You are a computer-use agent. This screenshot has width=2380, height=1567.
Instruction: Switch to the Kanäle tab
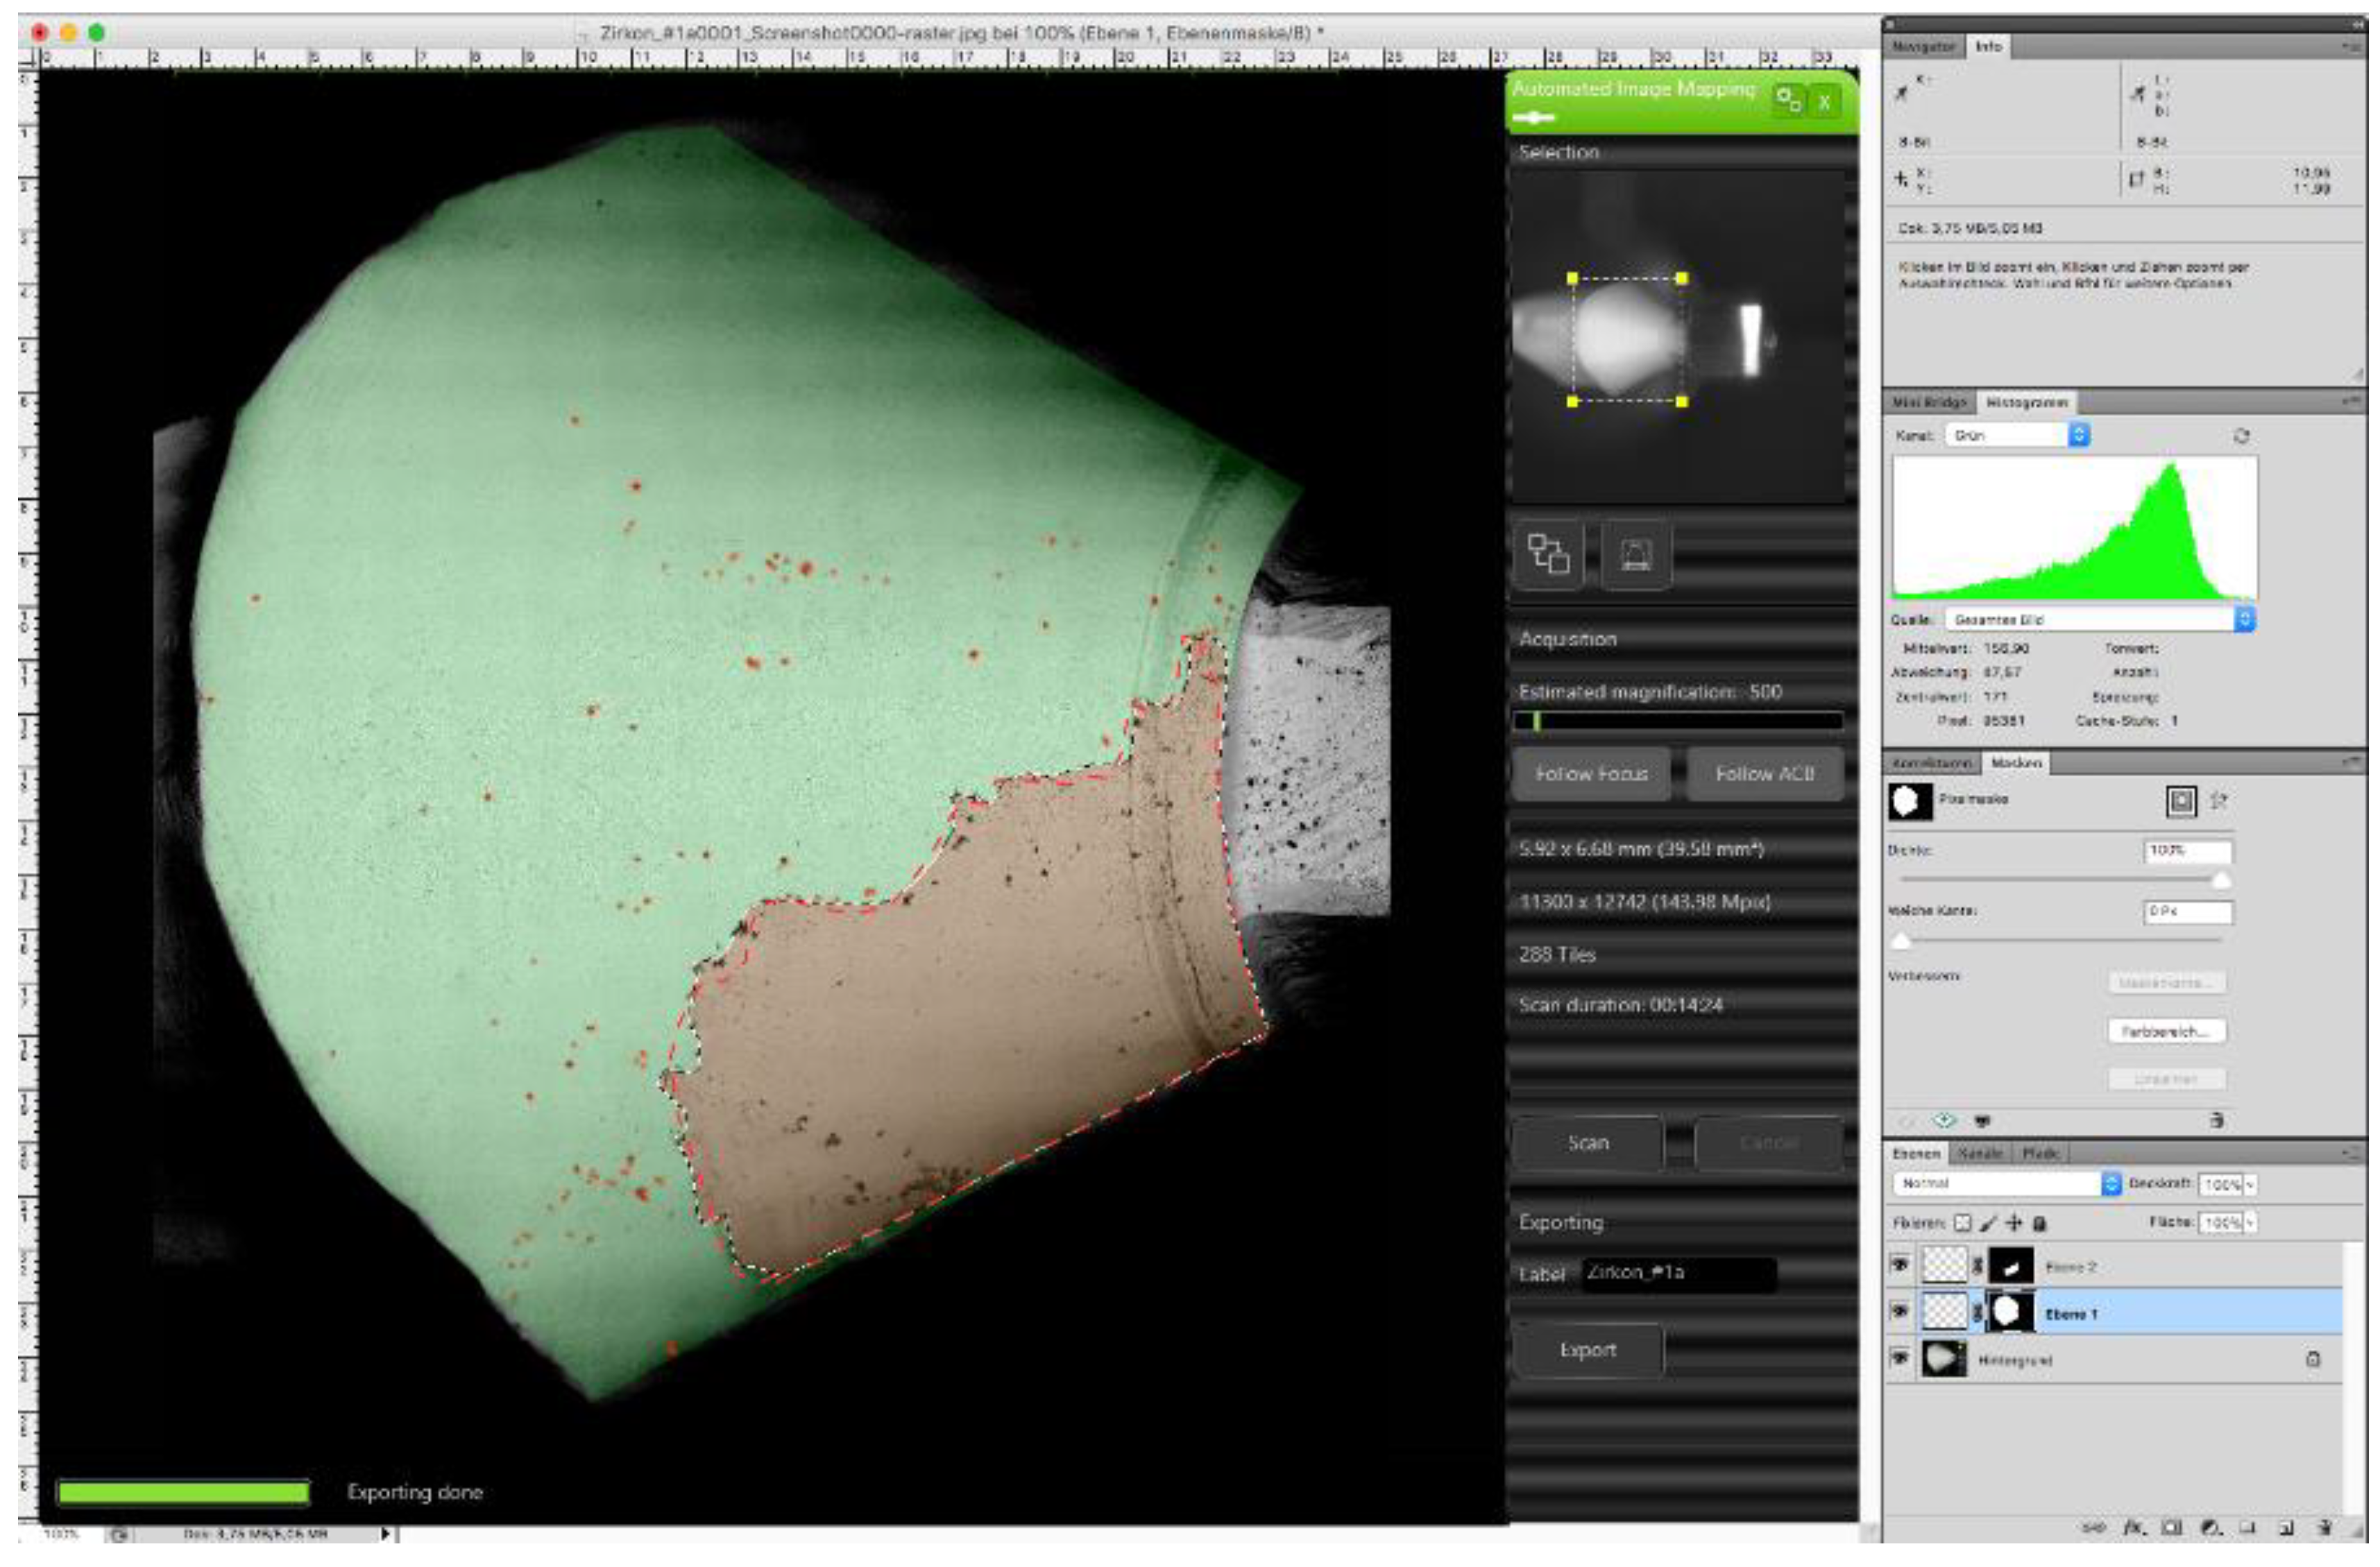(x=1980, y=1154)
